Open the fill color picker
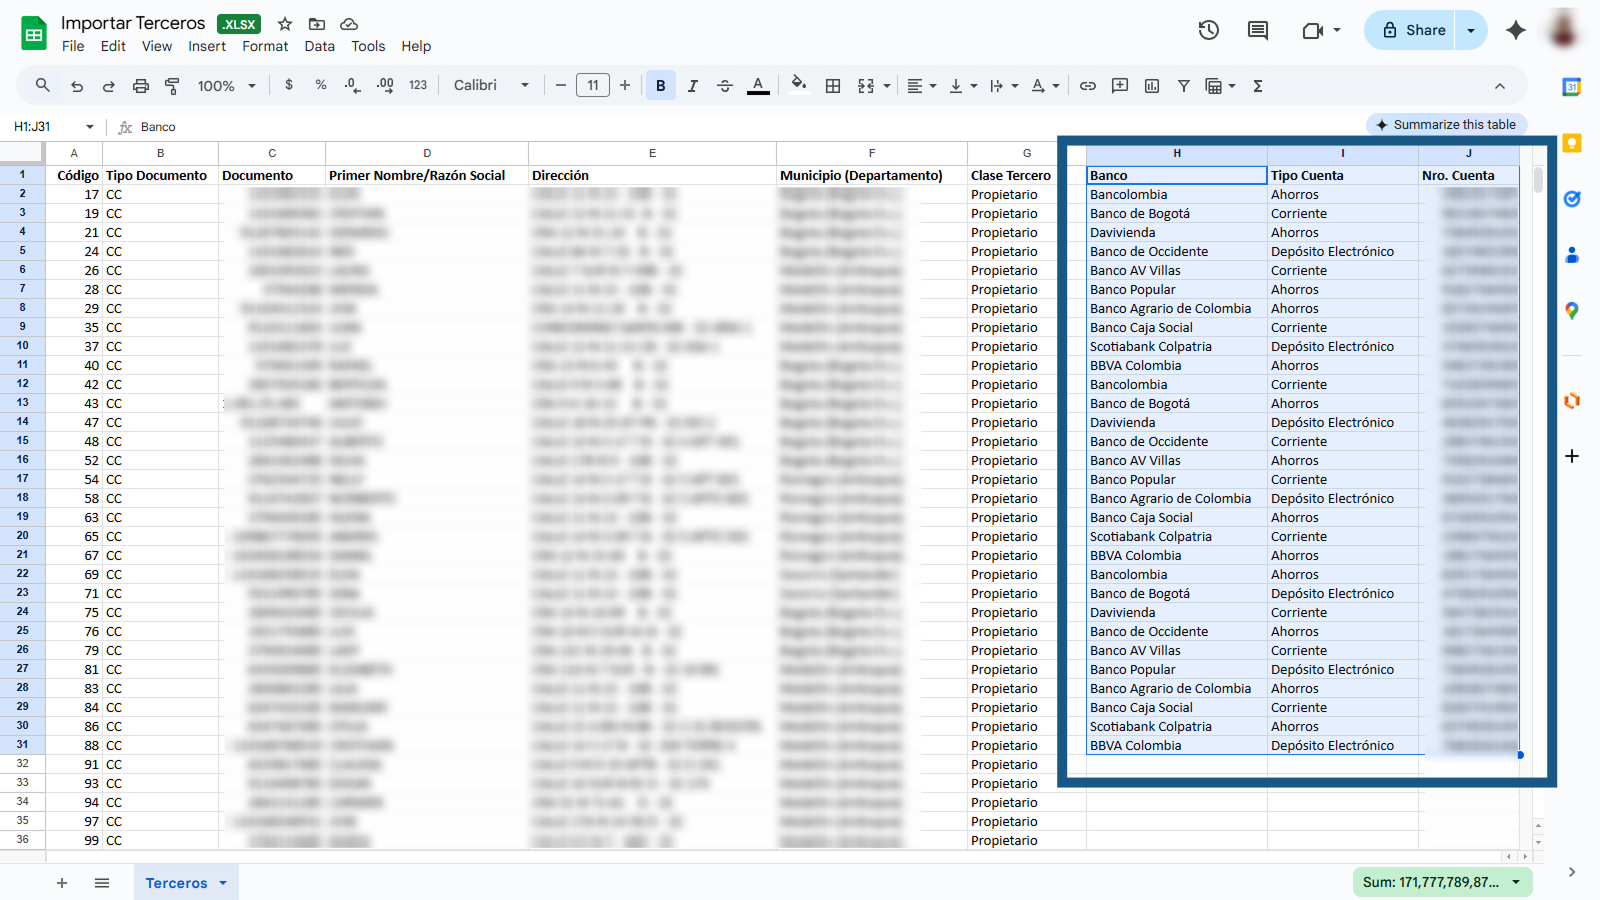The width and height of the screenshot is (1600, 900). pyautogui.click(x=798, y=84)
